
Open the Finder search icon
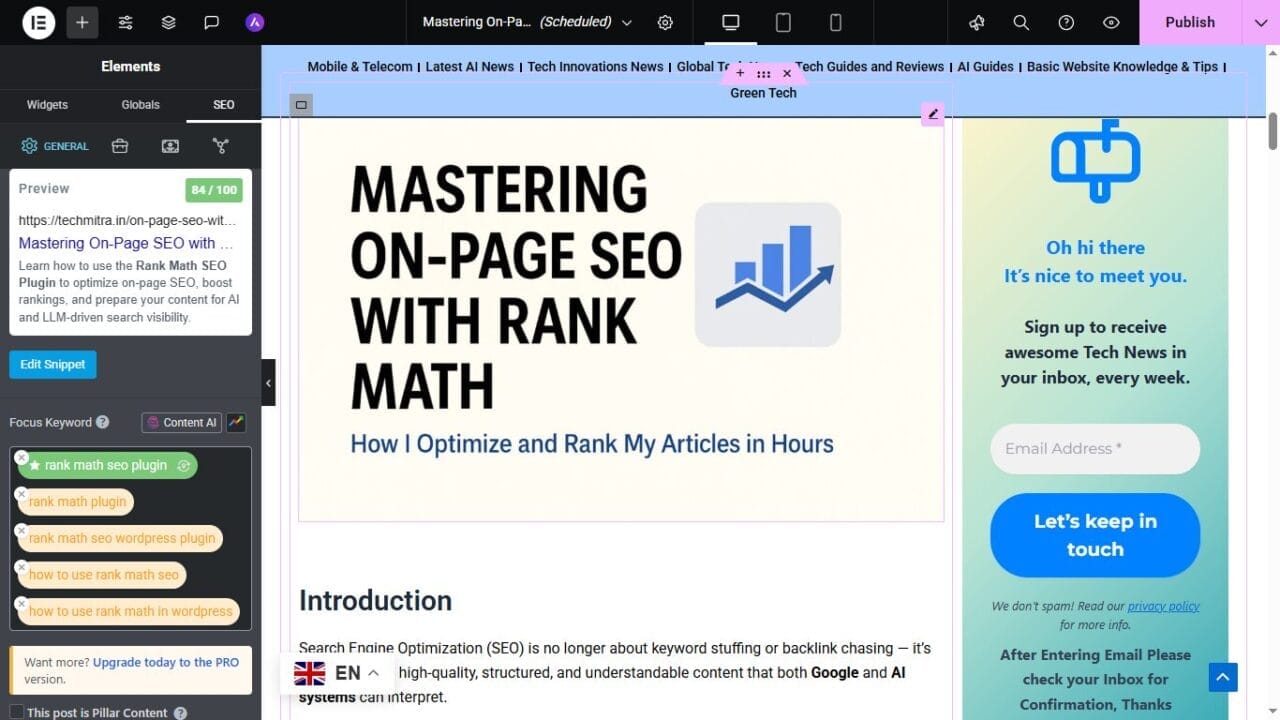coord(1021,22)
